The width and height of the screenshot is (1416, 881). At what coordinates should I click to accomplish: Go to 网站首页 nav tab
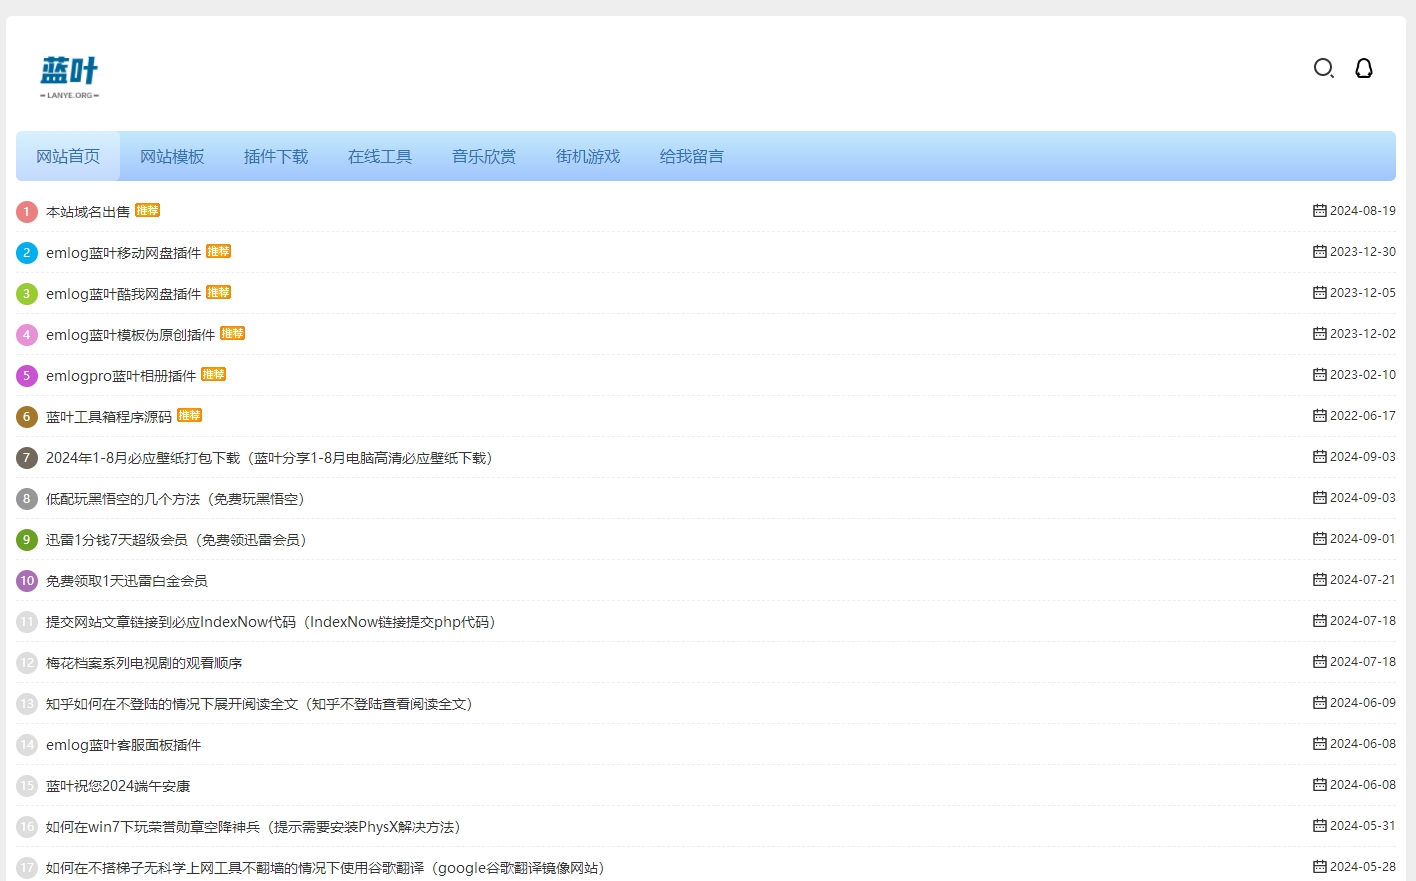click(x=68, y=156)
